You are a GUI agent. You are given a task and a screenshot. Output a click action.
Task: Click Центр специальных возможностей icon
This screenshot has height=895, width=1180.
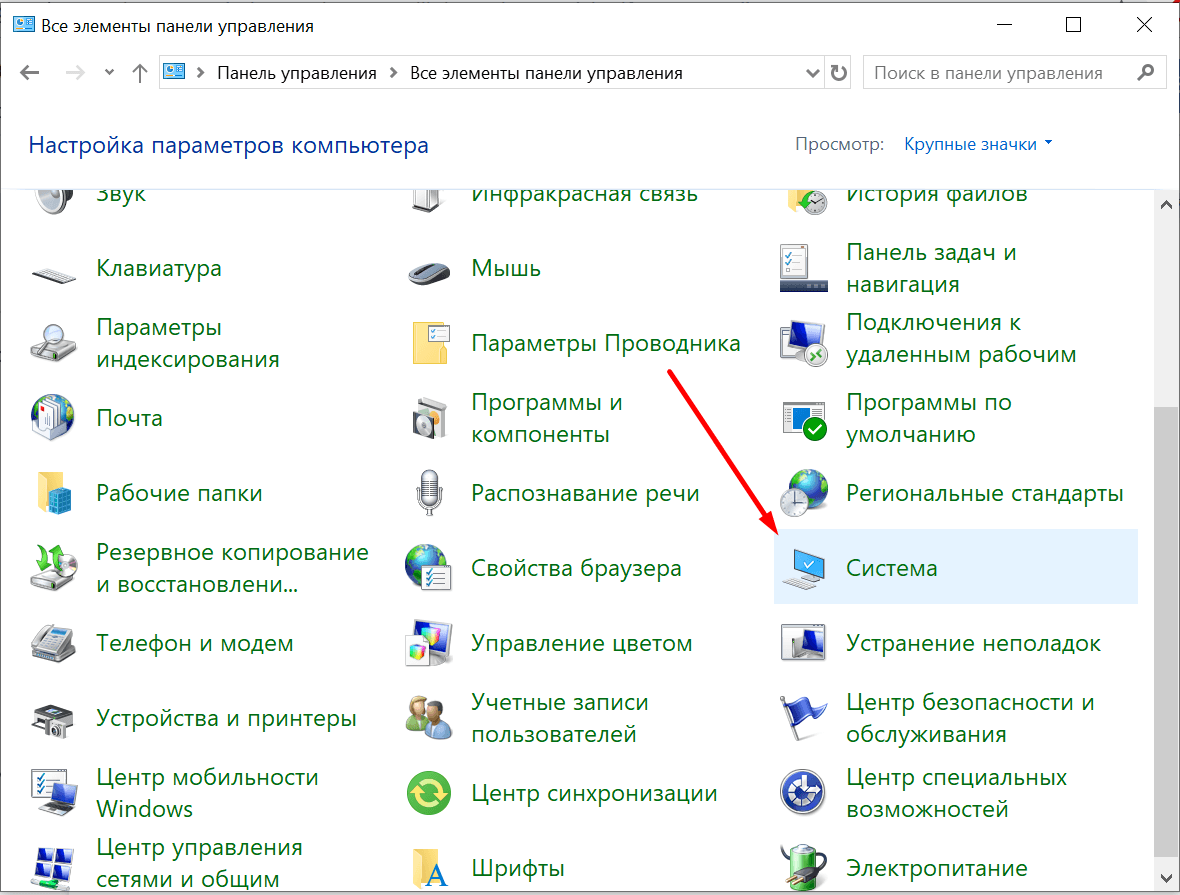click(x=802, y=792)
